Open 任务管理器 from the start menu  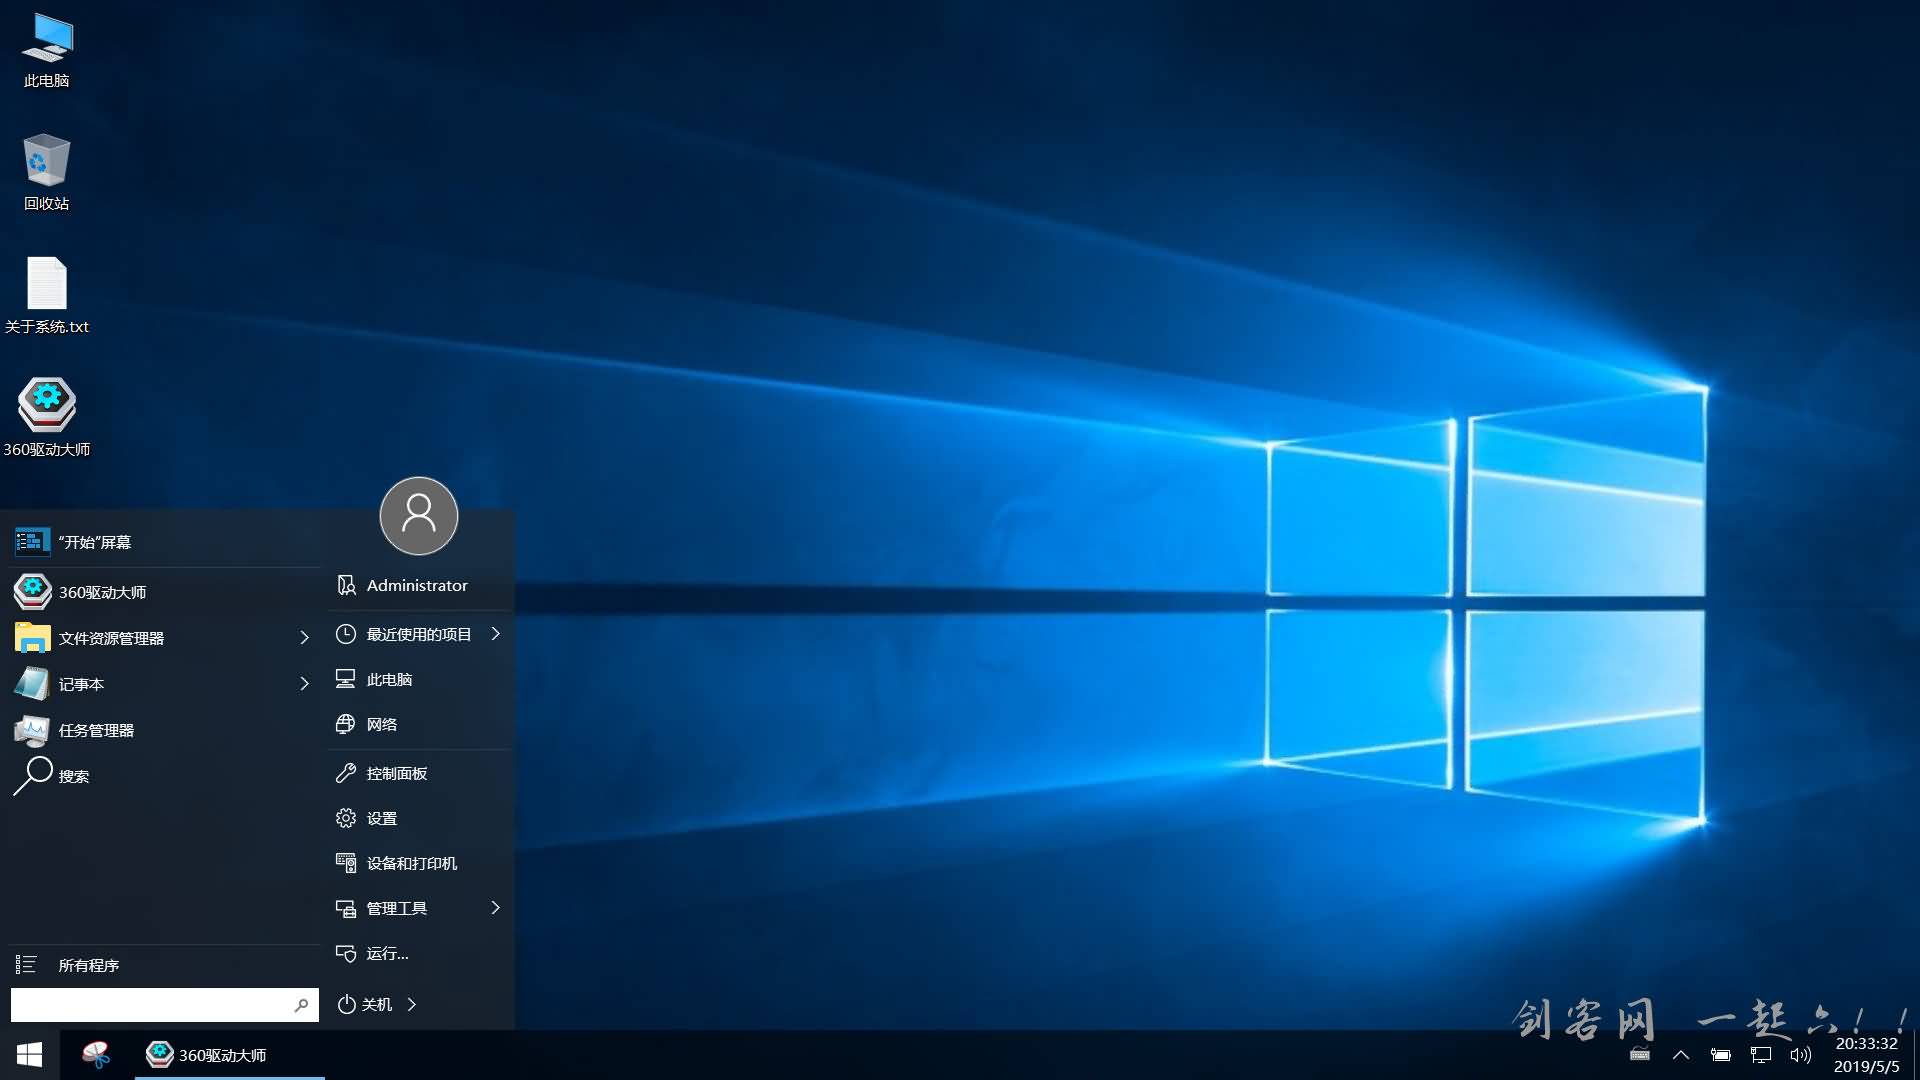coord(165,730)
